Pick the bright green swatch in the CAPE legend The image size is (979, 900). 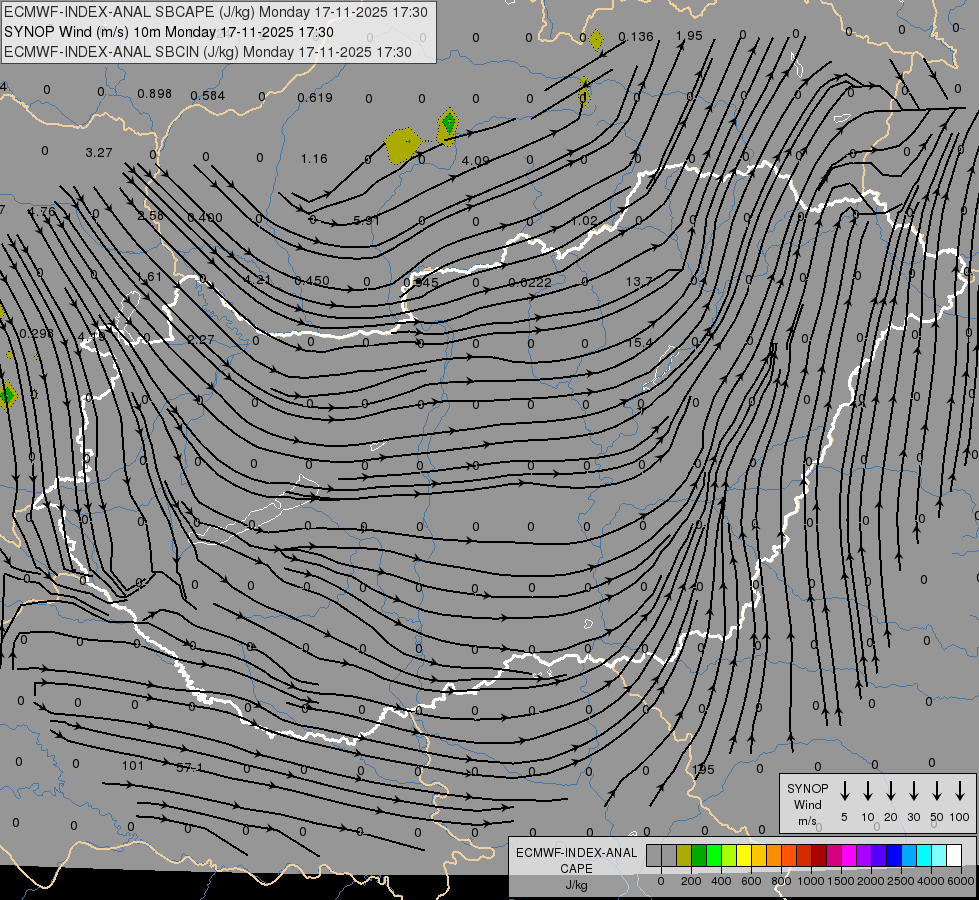pyautogui.click(x=714, y=855)
